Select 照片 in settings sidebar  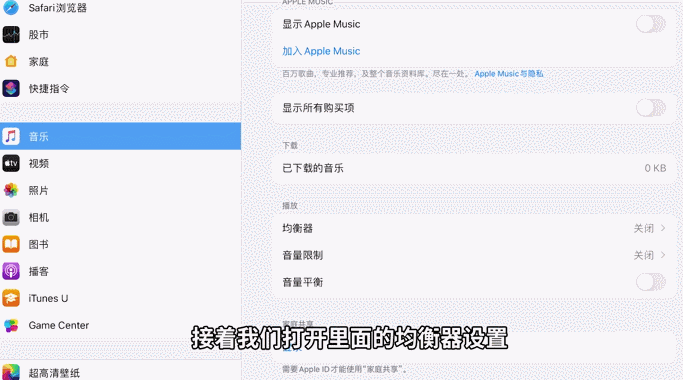coord(120,190)
